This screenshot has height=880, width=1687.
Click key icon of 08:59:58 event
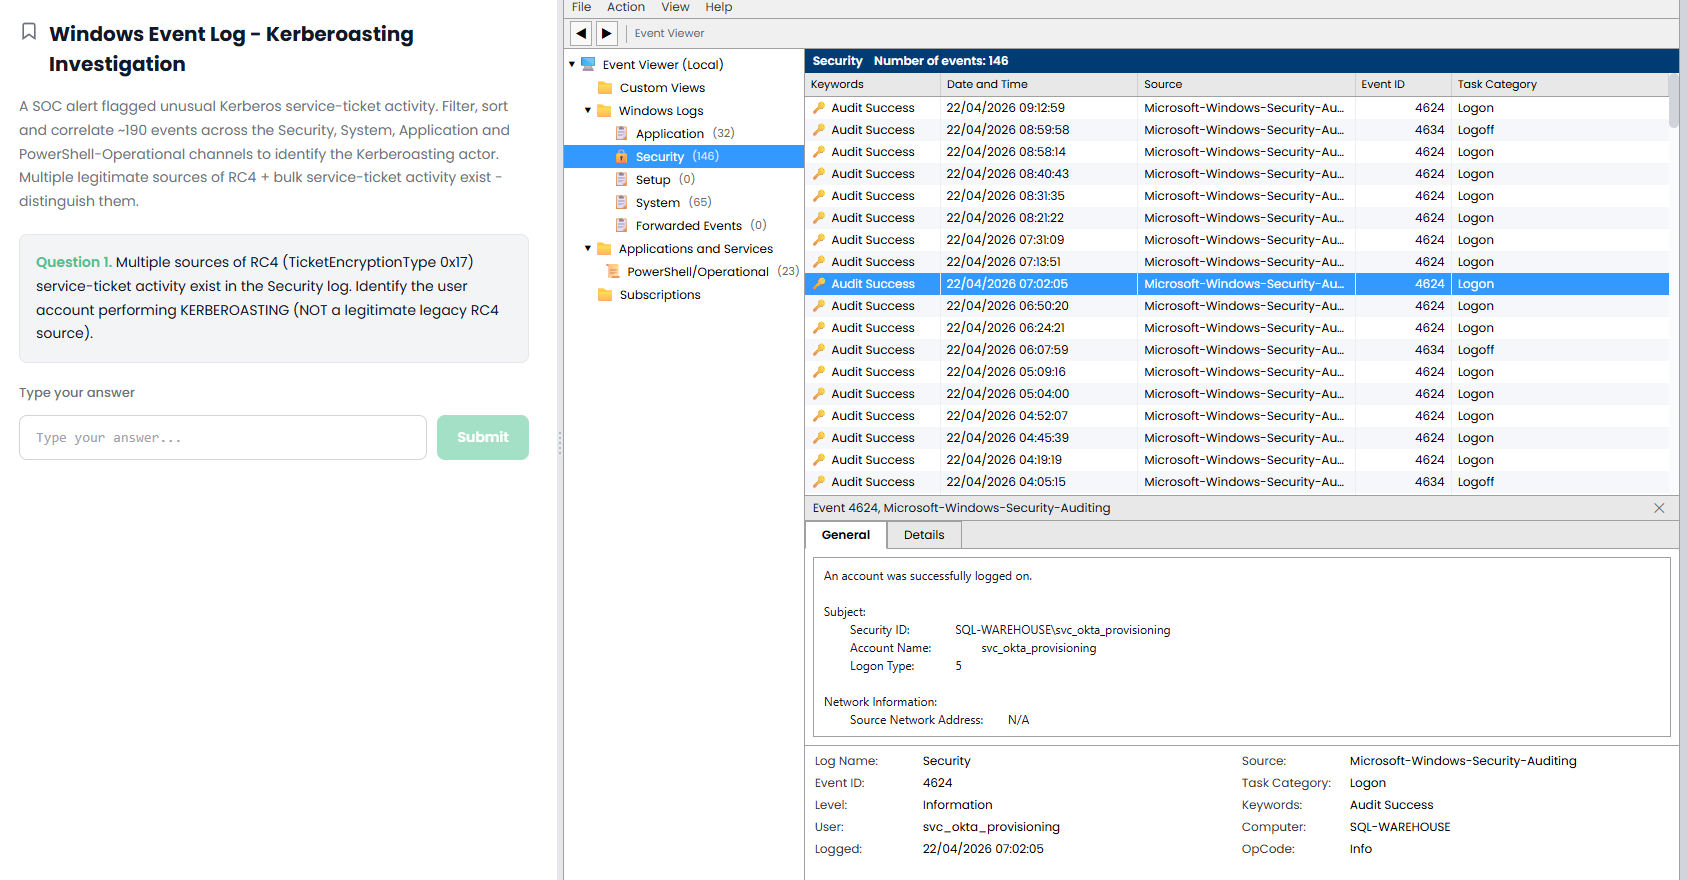pyautogui.click(x=819, y=130)
